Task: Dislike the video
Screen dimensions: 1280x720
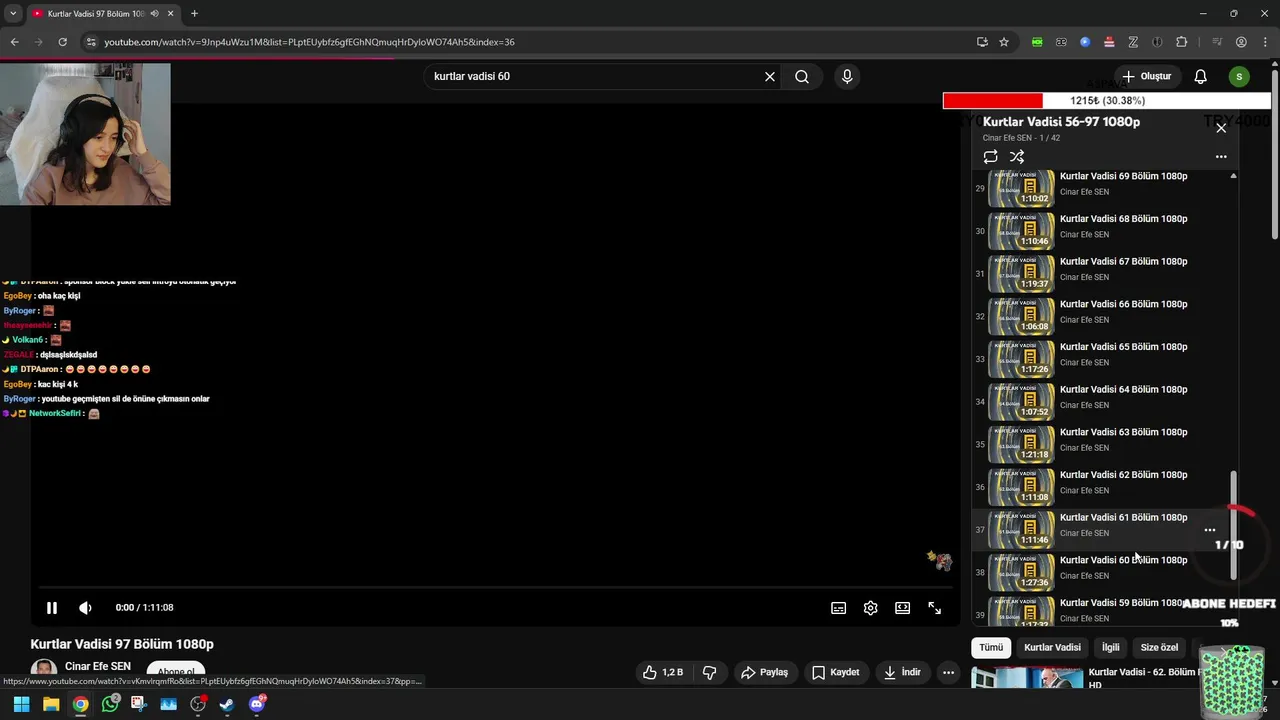Action: [710, 673]
